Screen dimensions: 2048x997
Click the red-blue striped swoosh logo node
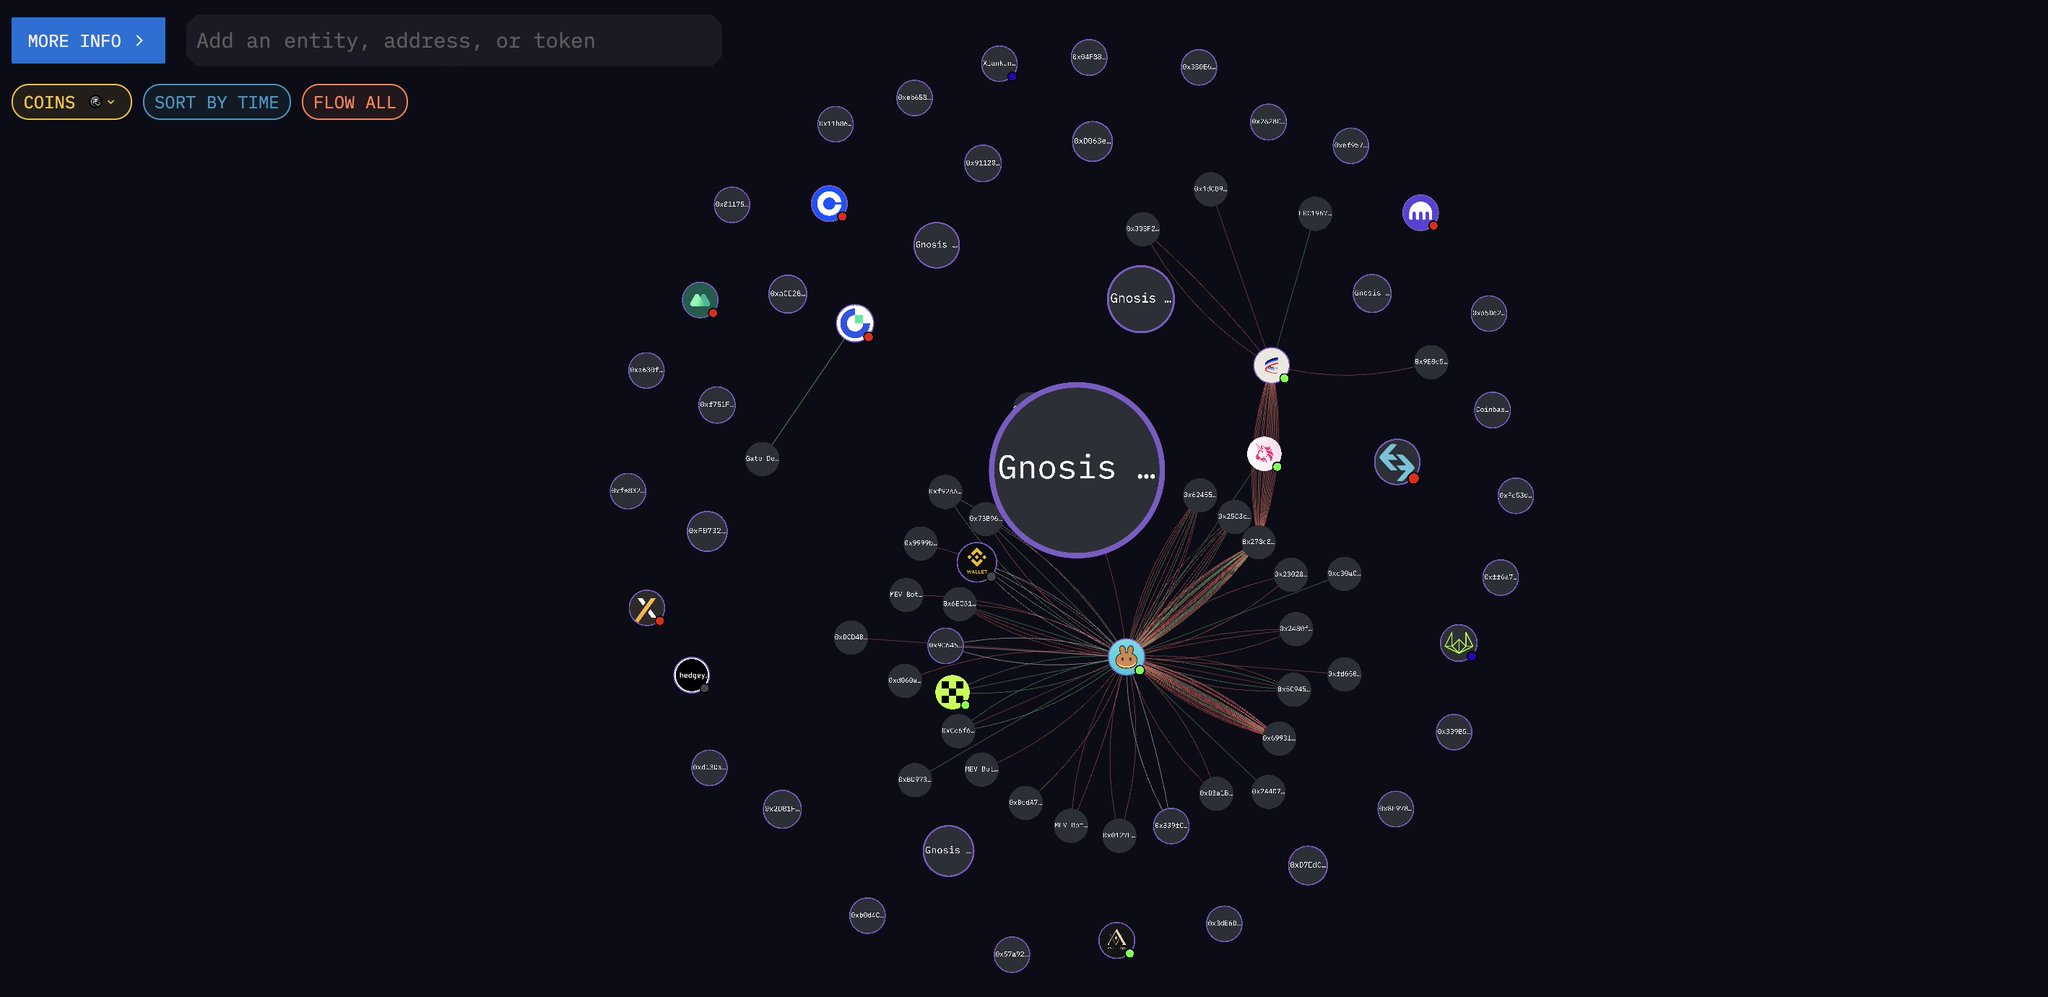point(1271,365)
